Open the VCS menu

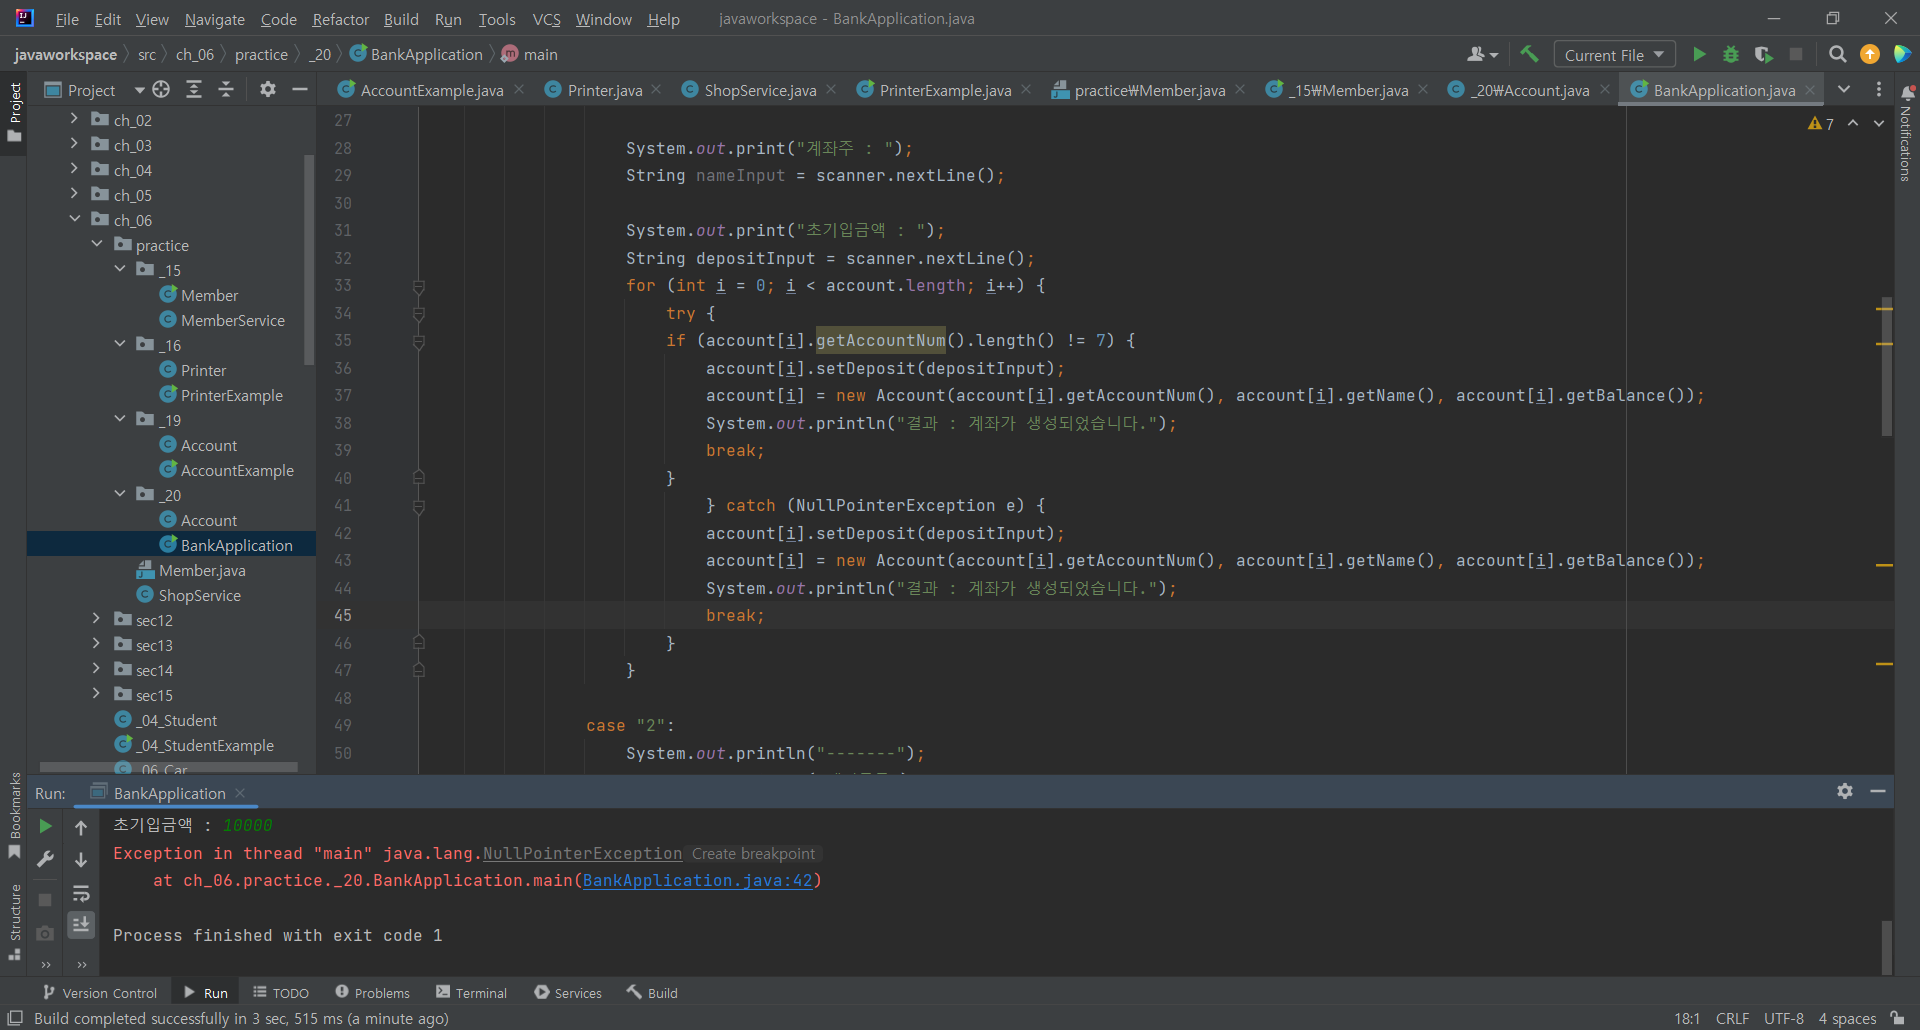tap(546, 19)
